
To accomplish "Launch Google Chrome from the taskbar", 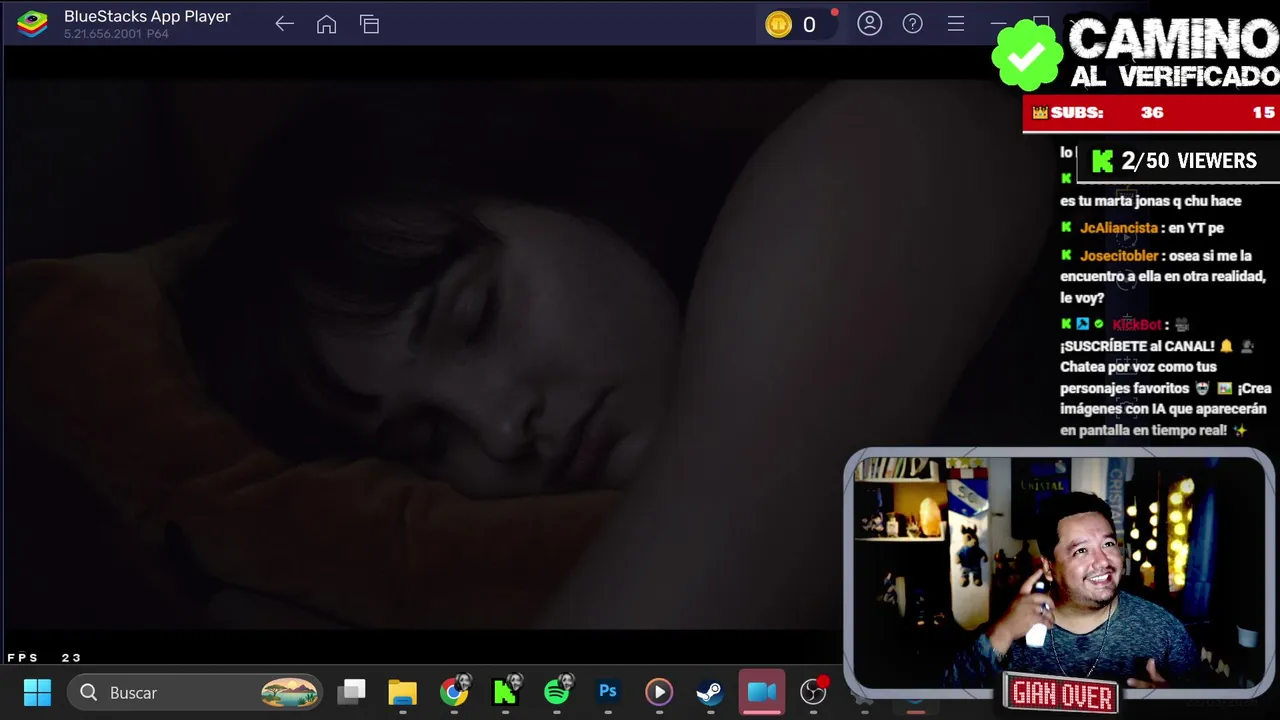I will (x=454, y=691).
